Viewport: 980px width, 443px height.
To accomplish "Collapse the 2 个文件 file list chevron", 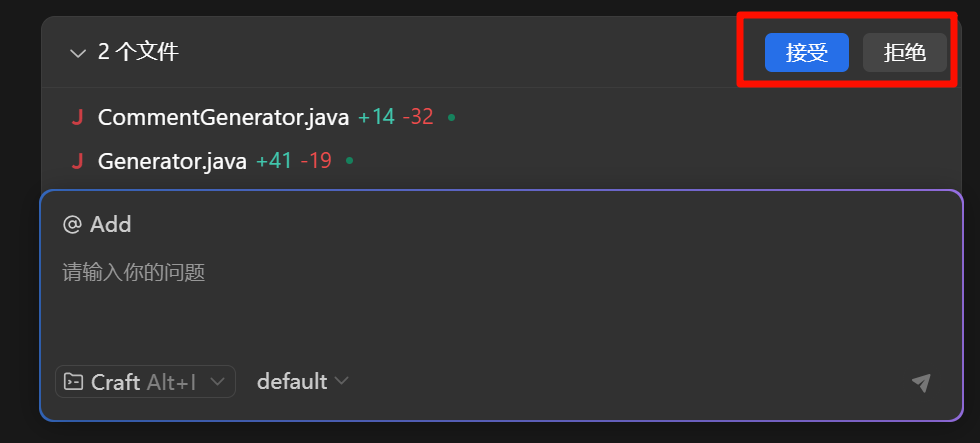I will coord(78,54).
